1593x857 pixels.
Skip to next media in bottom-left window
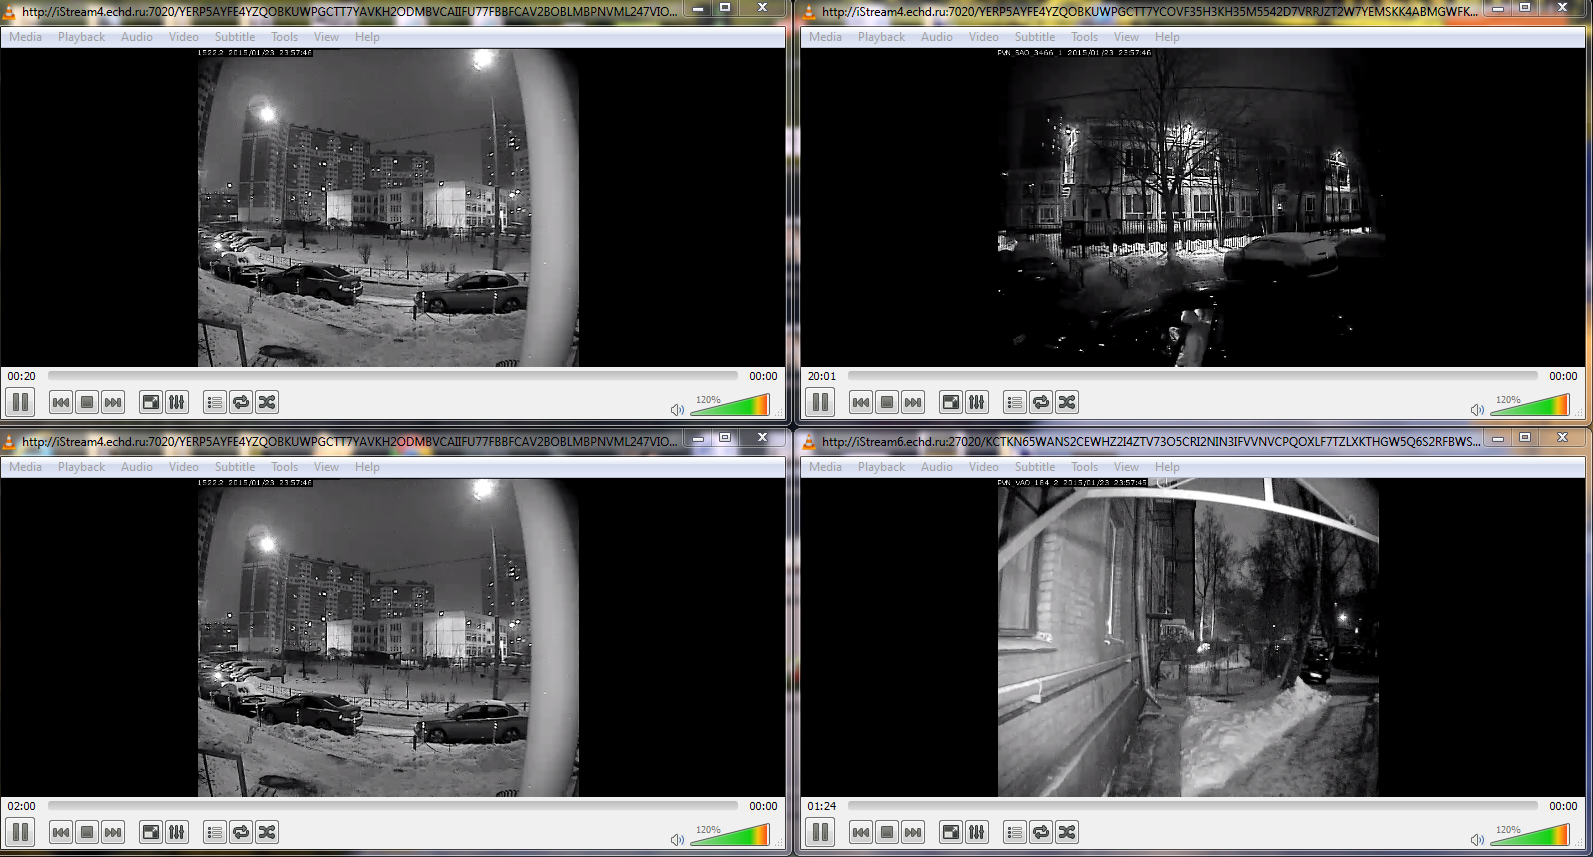click(113, 832)
